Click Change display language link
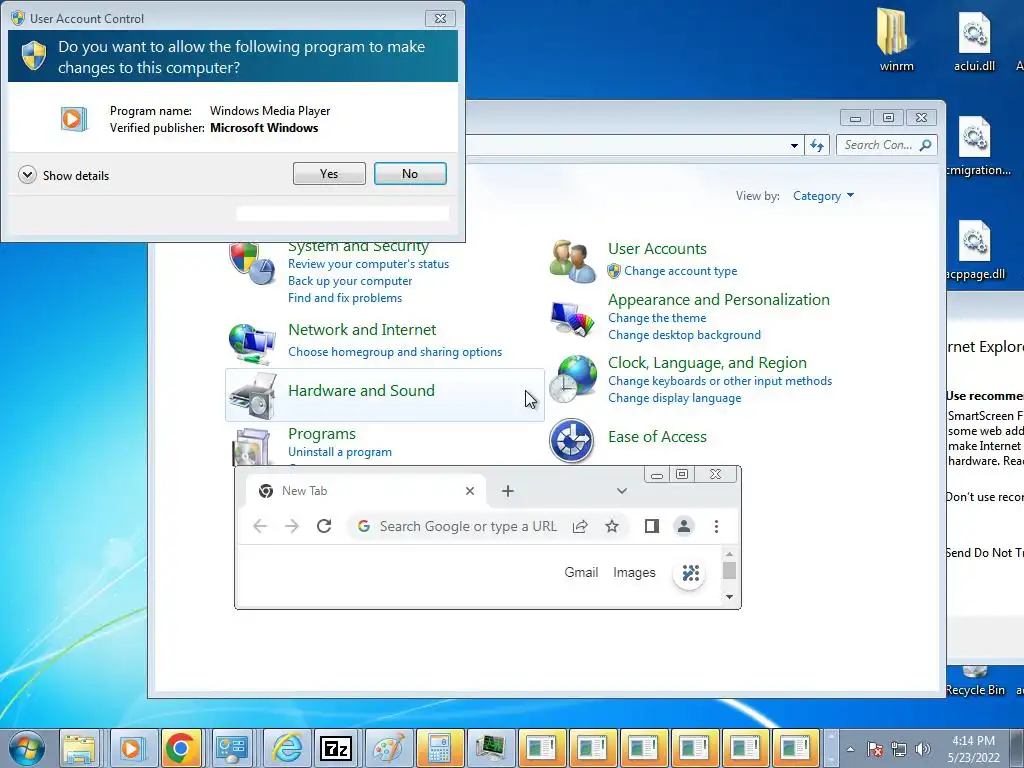Screen dimensions: 1024x768 tap(675, 398)
